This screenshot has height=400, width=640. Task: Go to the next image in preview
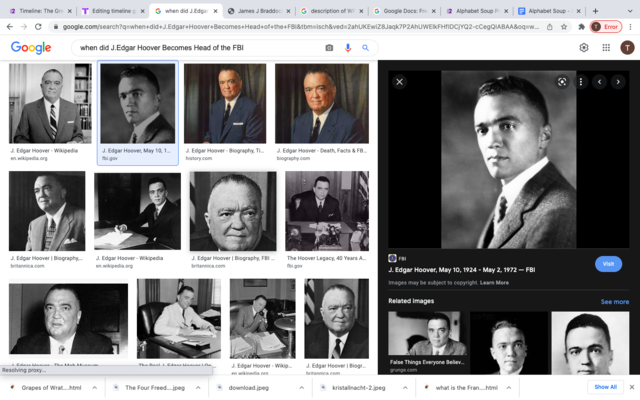coord(618,82)
